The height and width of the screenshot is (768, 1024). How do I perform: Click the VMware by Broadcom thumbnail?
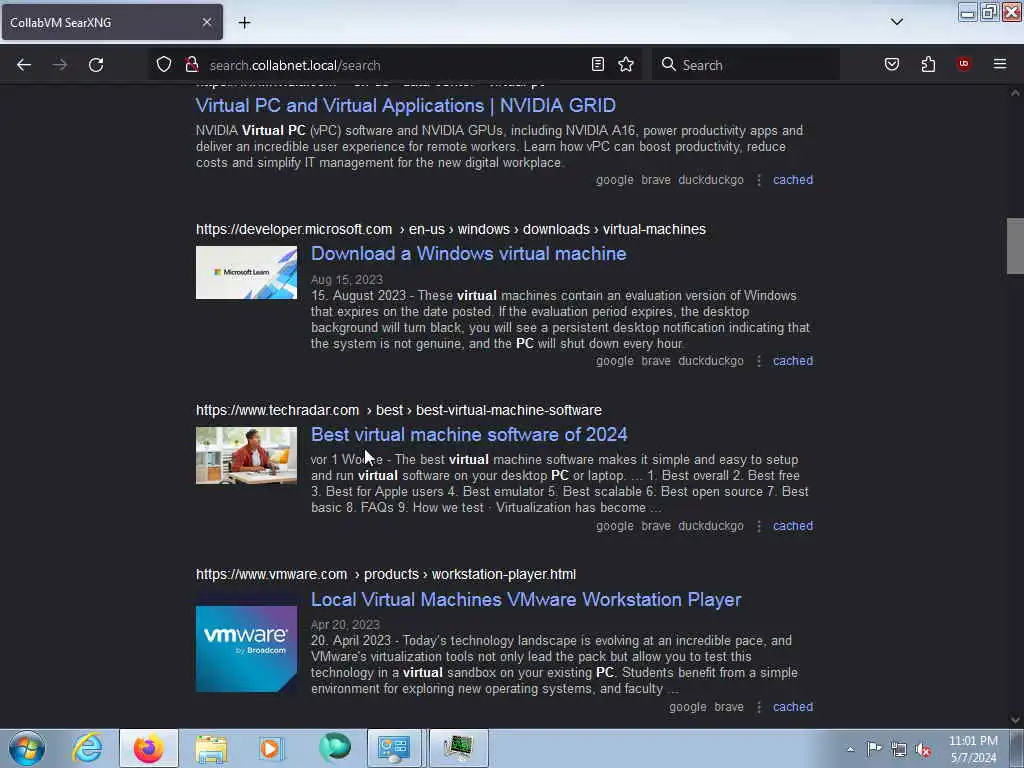[246, 649]
